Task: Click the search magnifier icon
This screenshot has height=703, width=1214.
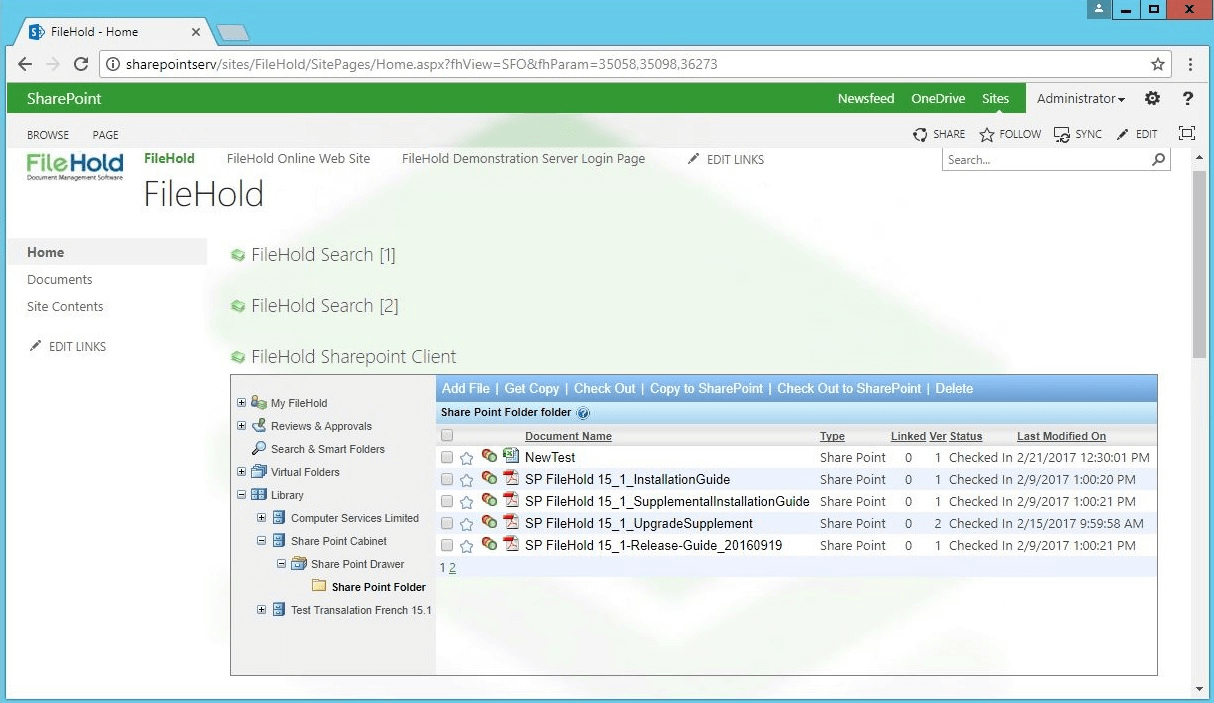Action: click(x=1159, y=159)
